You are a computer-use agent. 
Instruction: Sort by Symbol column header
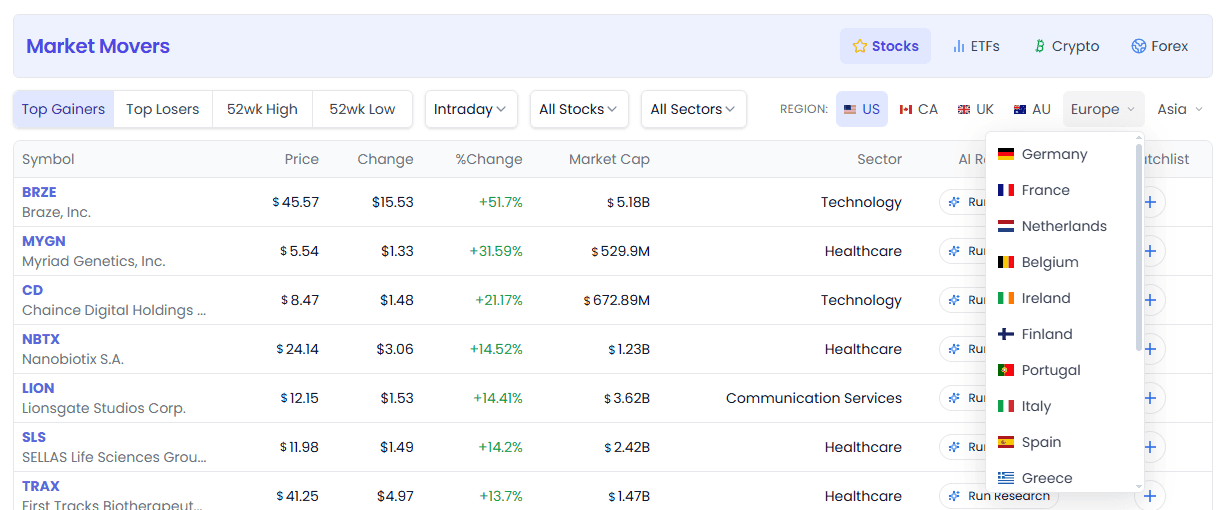(x=48, y=159)
